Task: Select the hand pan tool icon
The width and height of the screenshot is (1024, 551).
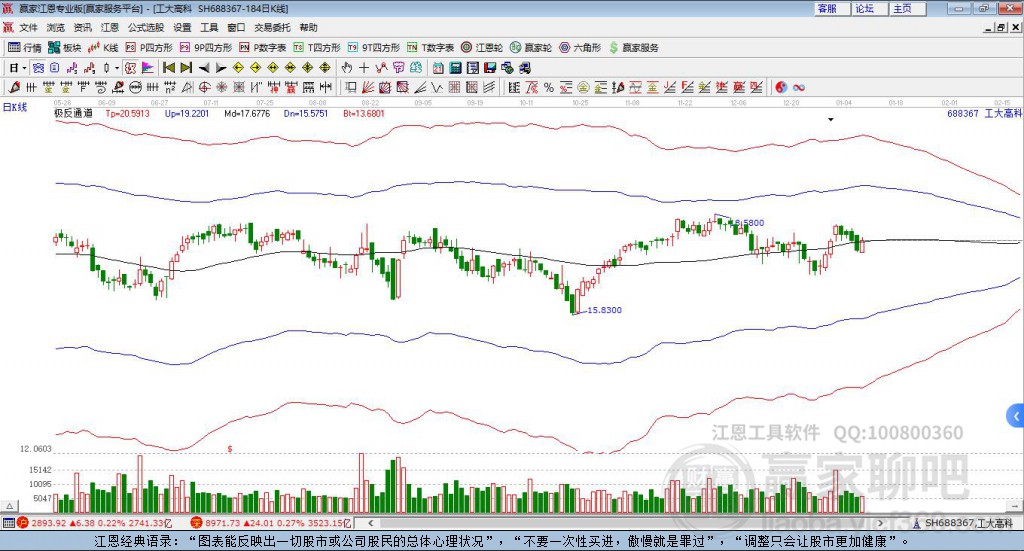Action: click(347, 67)
